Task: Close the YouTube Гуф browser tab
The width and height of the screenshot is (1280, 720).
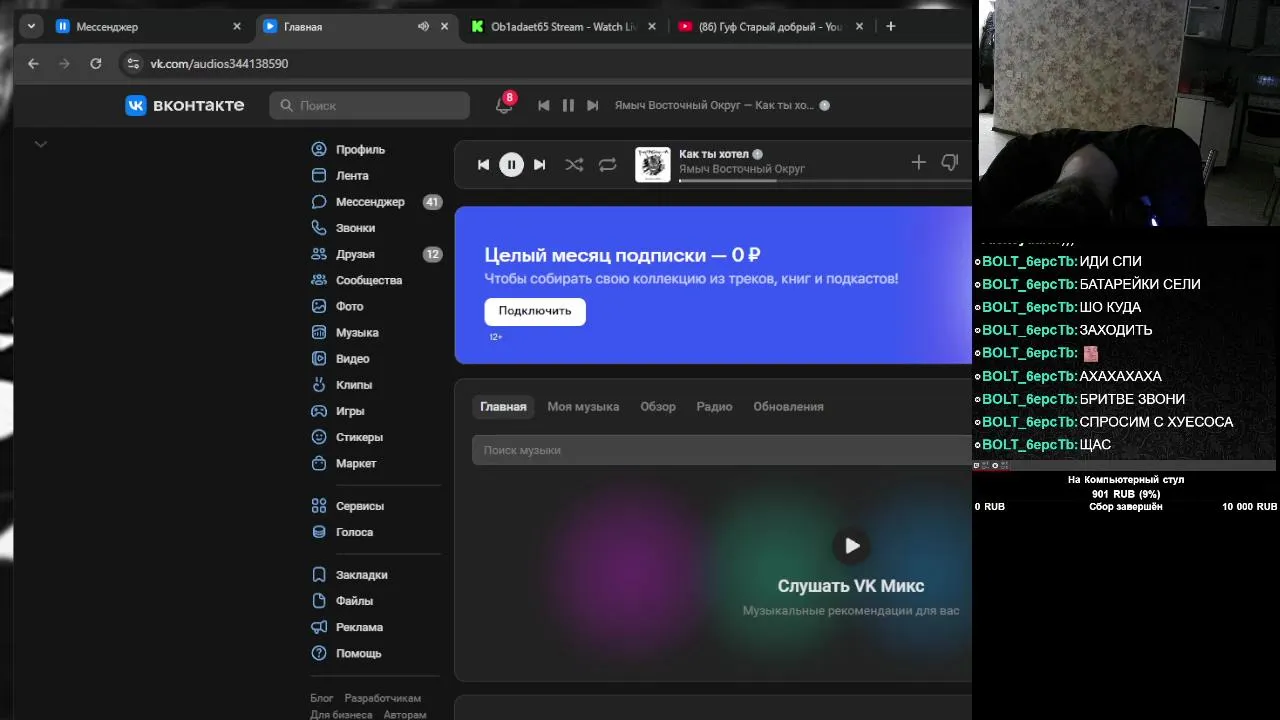Action: (859, 27)
